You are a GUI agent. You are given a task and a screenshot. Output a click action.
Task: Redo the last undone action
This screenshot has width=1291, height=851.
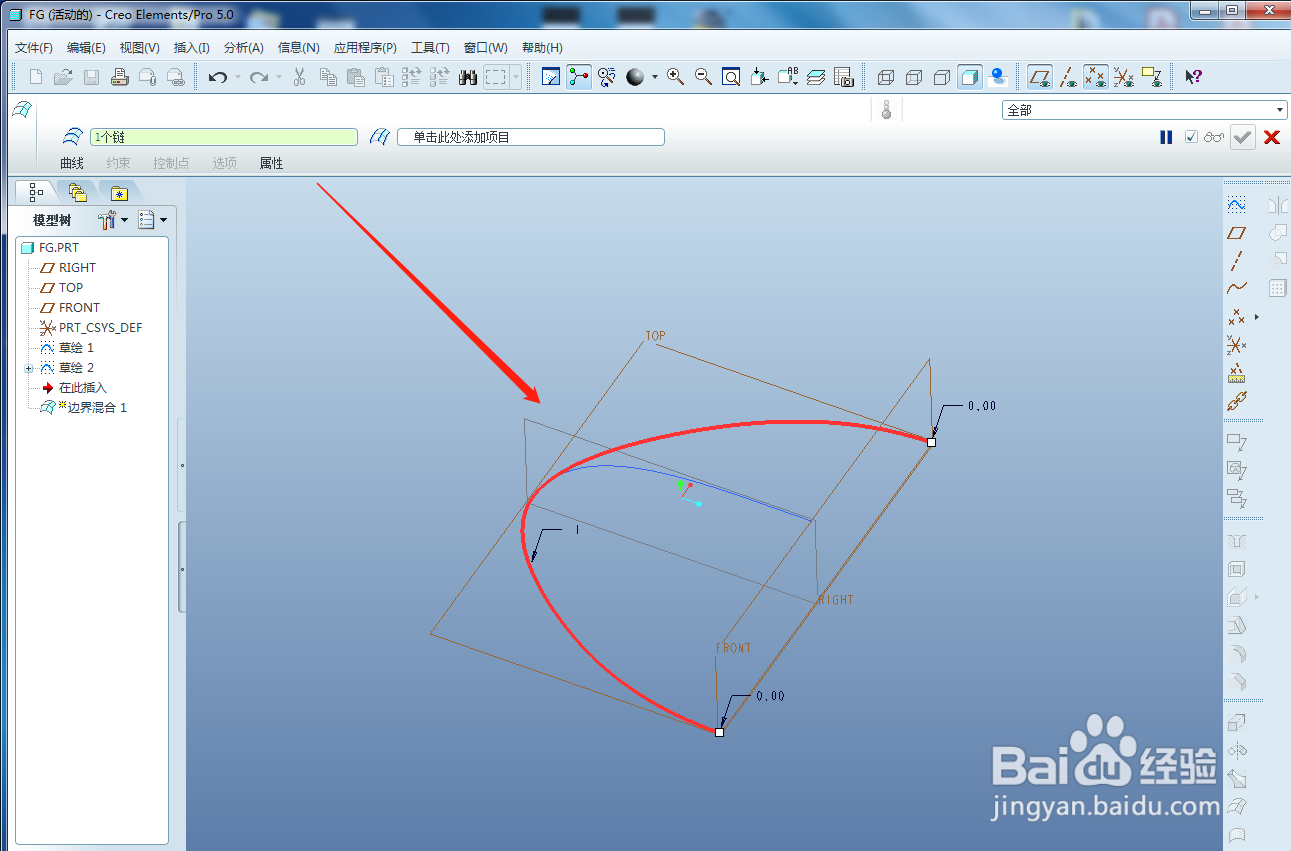(259, 77)
